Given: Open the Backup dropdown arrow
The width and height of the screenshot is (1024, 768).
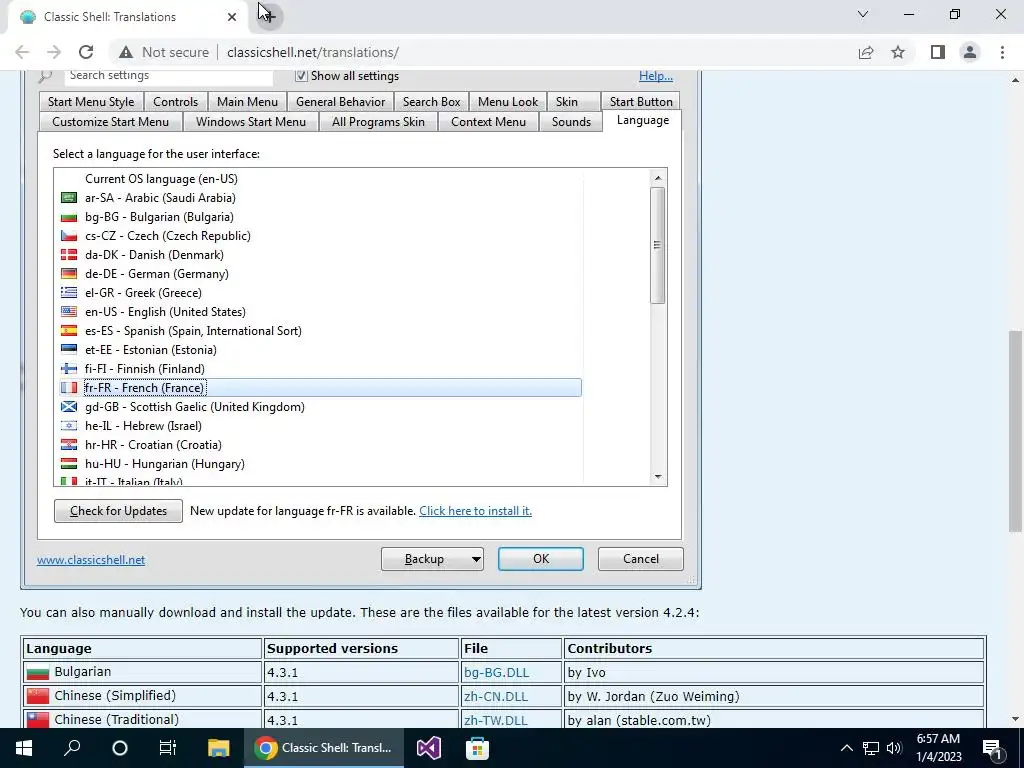Looking at the screenshot, I should click(x=476, y=559).
